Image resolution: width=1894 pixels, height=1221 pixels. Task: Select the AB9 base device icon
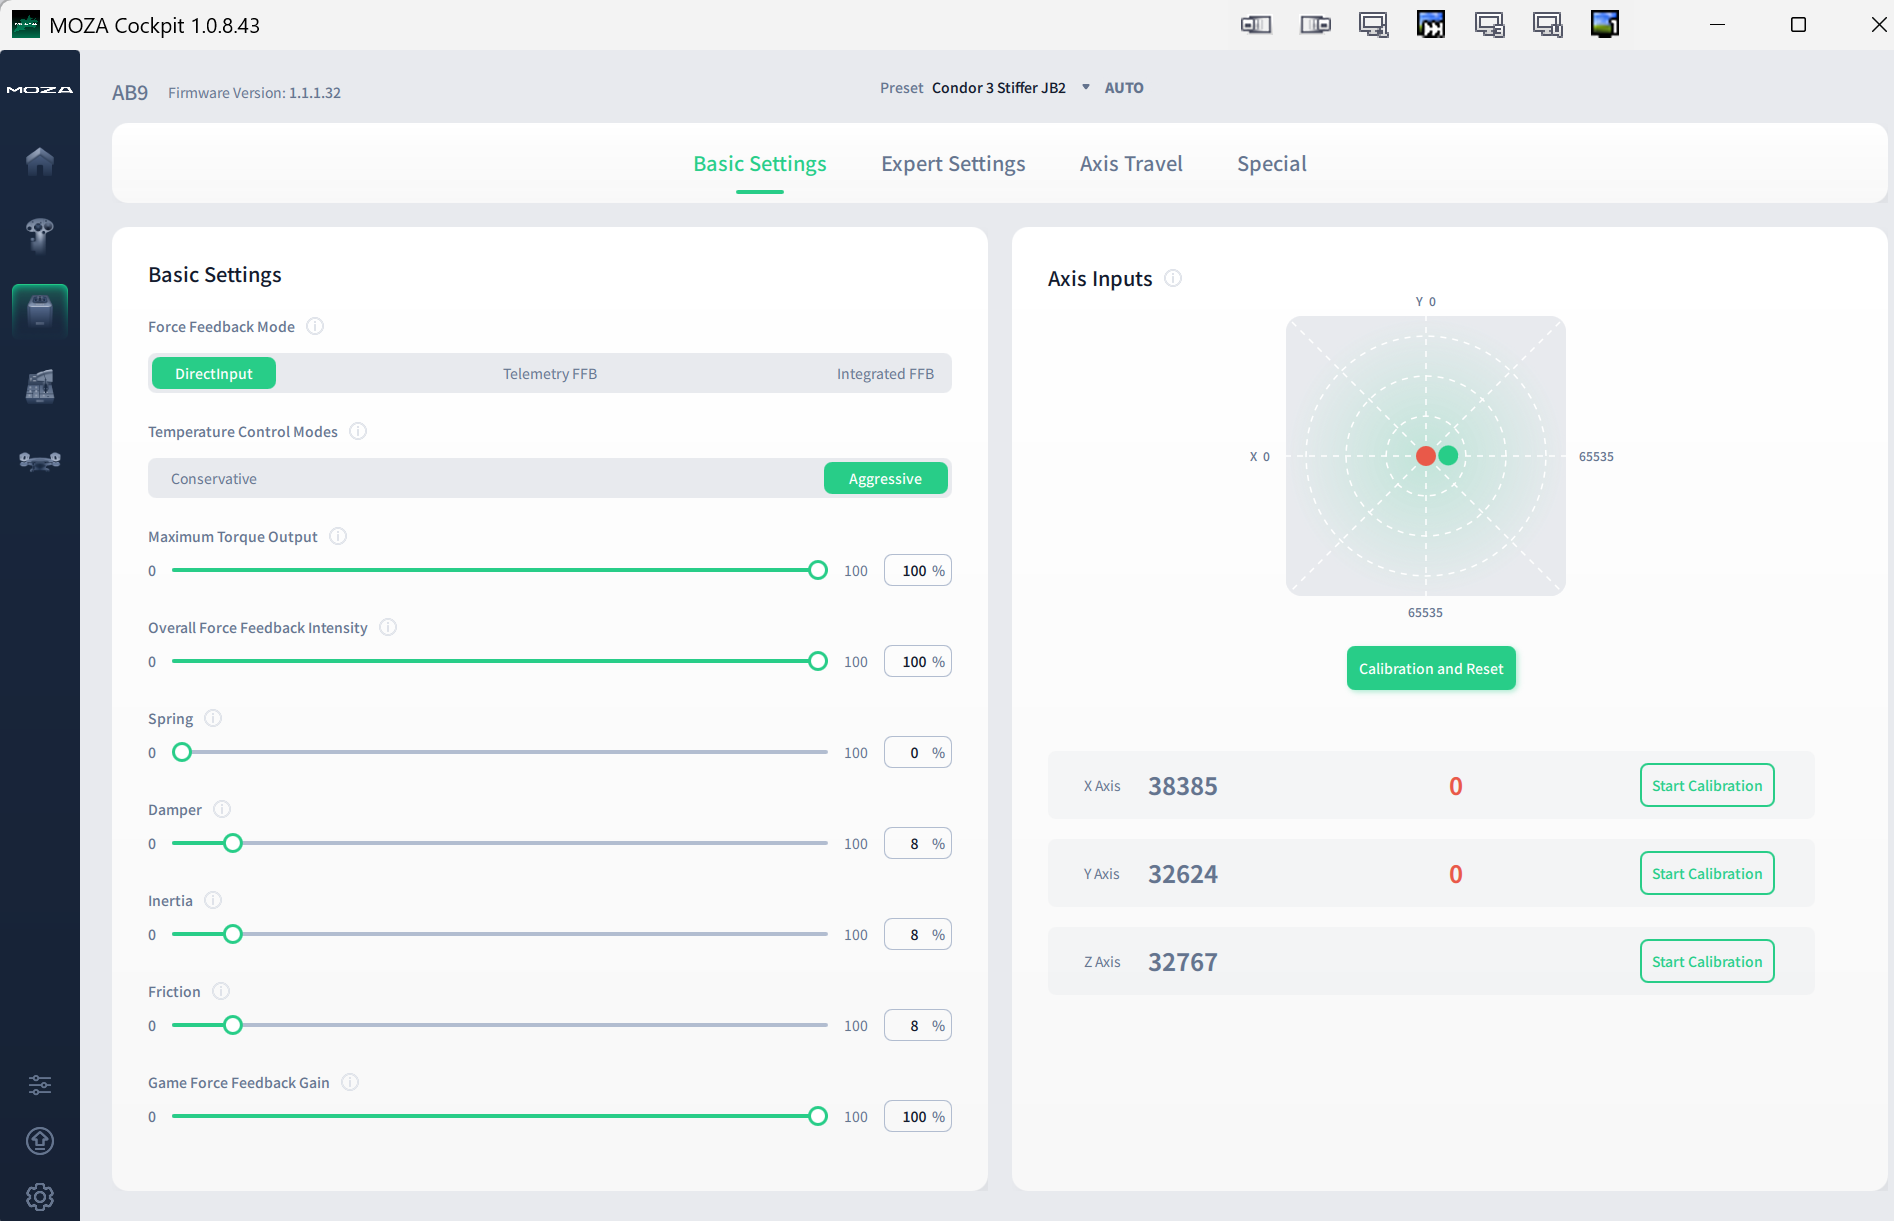40,310
